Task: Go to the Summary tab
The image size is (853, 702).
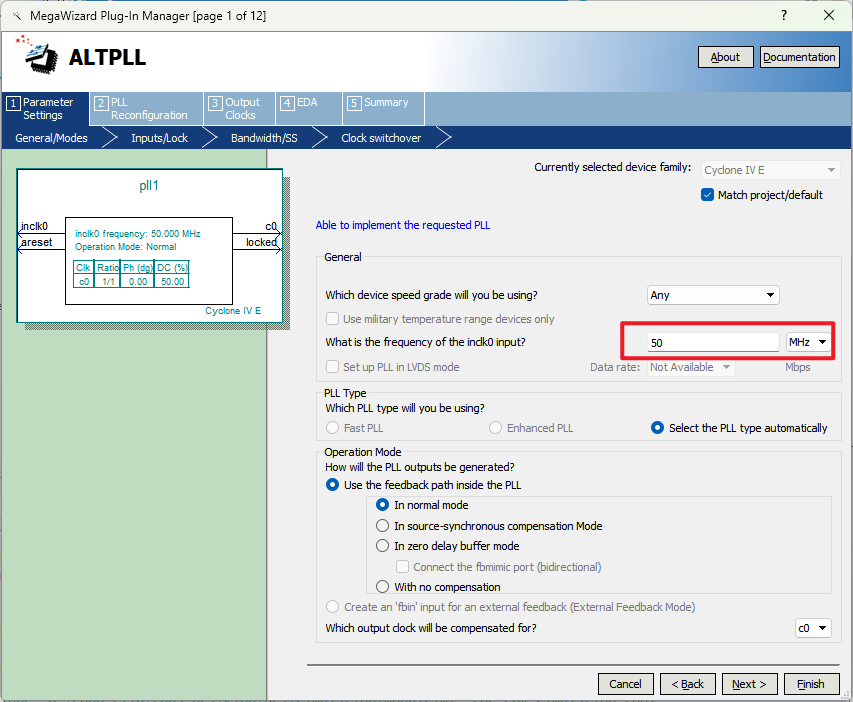Action: pyautogui.click(x=384, y=109)
